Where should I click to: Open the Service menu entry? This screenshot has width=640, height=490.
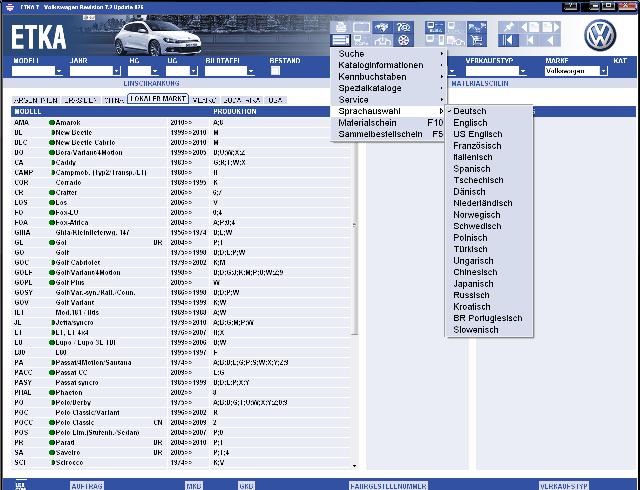tap(389, 100)
